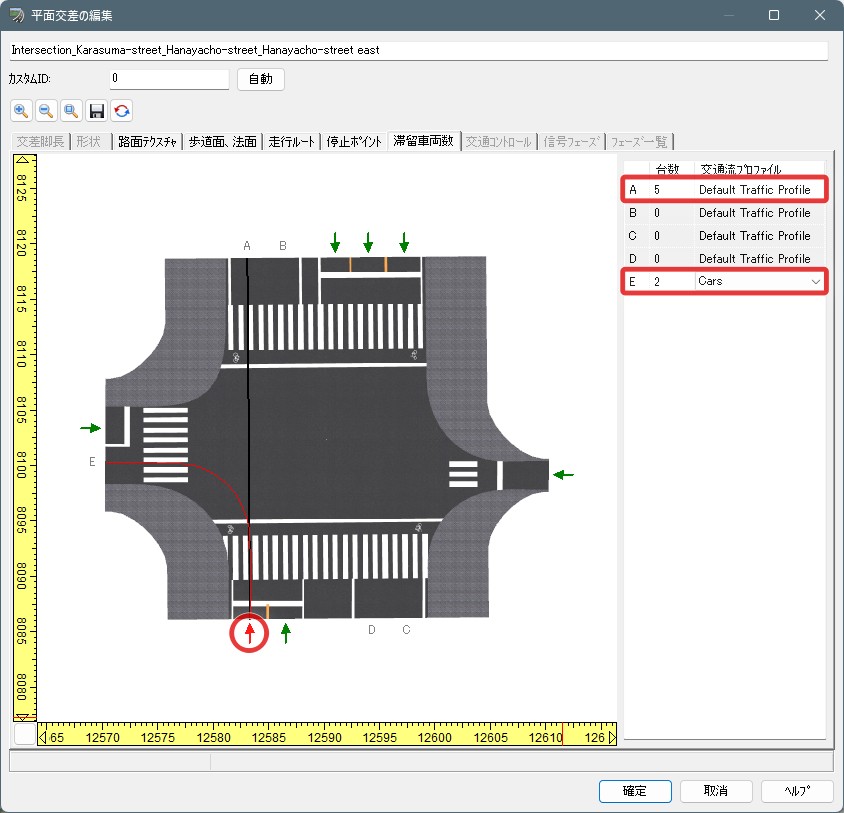Select the green arrow on the west leg

(x=91, y=428)
